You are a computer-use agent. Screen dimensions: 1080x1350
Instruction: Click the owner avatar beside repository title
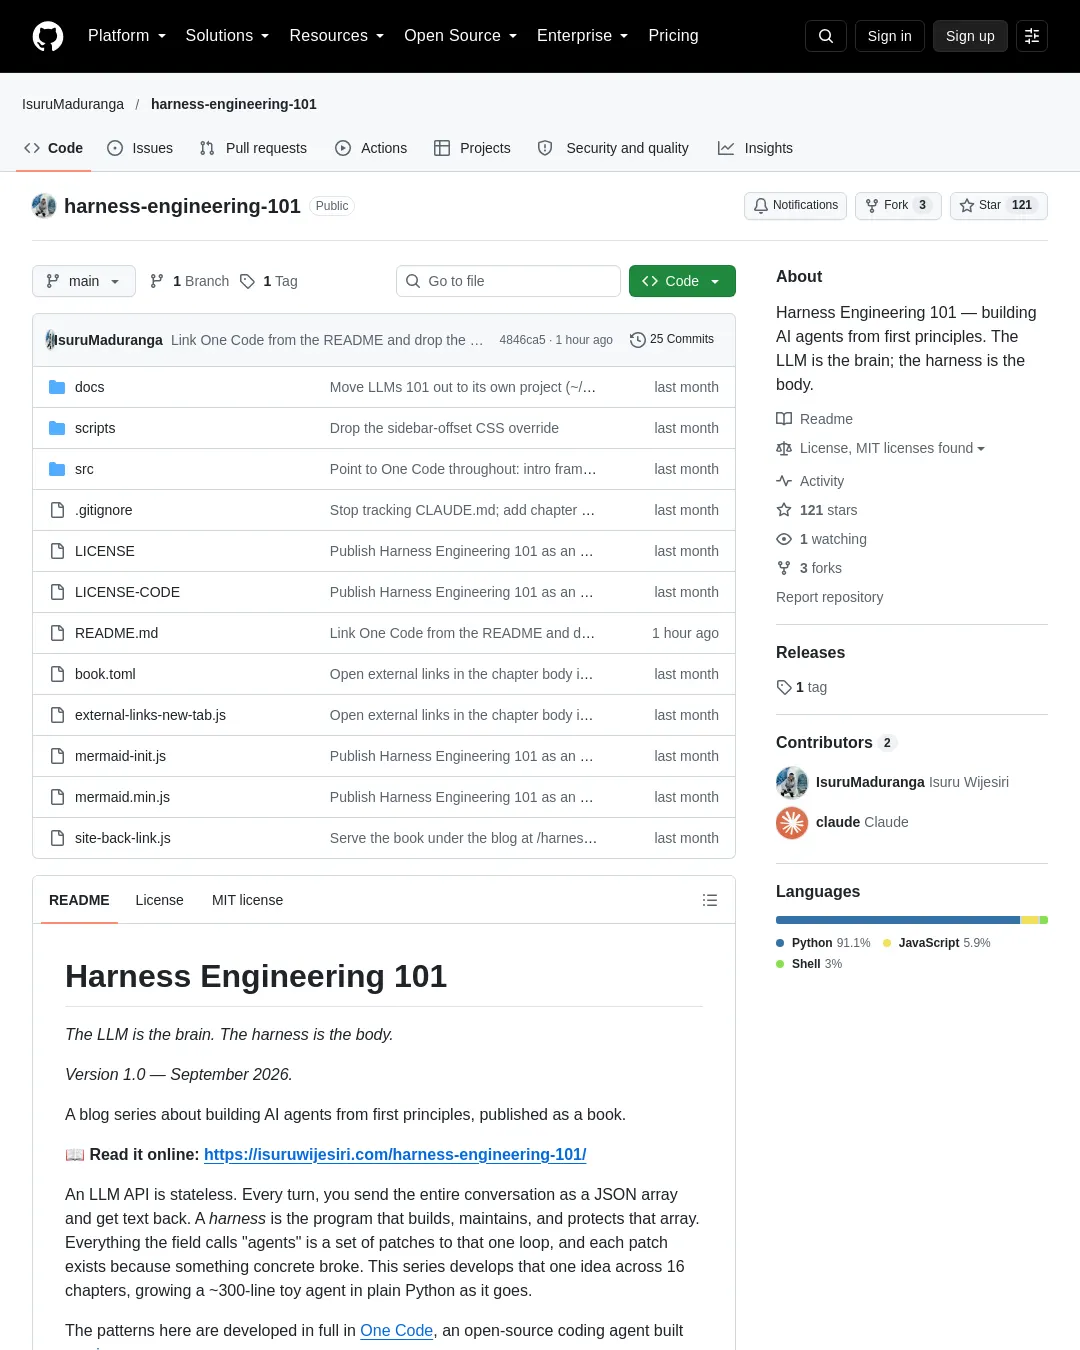pyautogui.click(x=44, y=206)
